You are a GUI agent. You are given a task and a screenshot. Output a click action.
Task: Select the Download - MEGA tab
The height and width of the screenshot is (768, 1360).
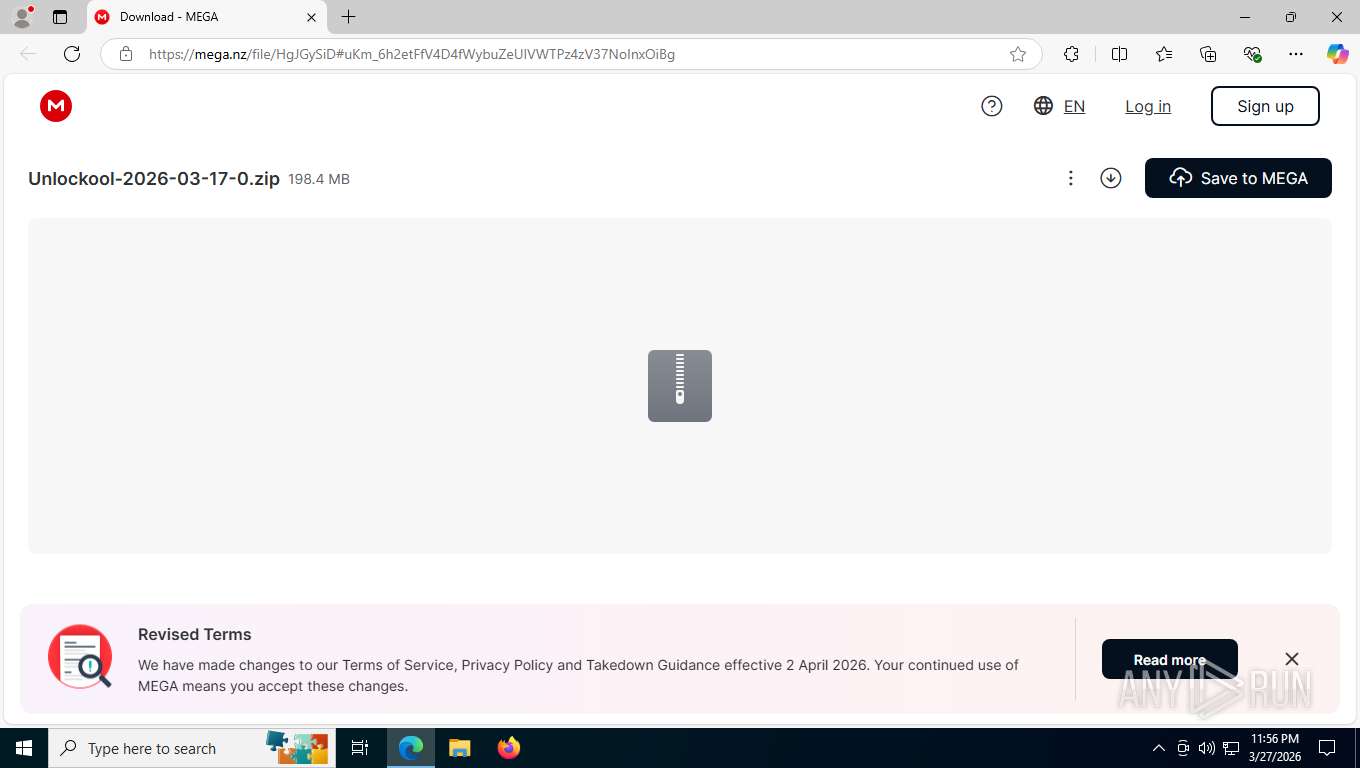207,17
